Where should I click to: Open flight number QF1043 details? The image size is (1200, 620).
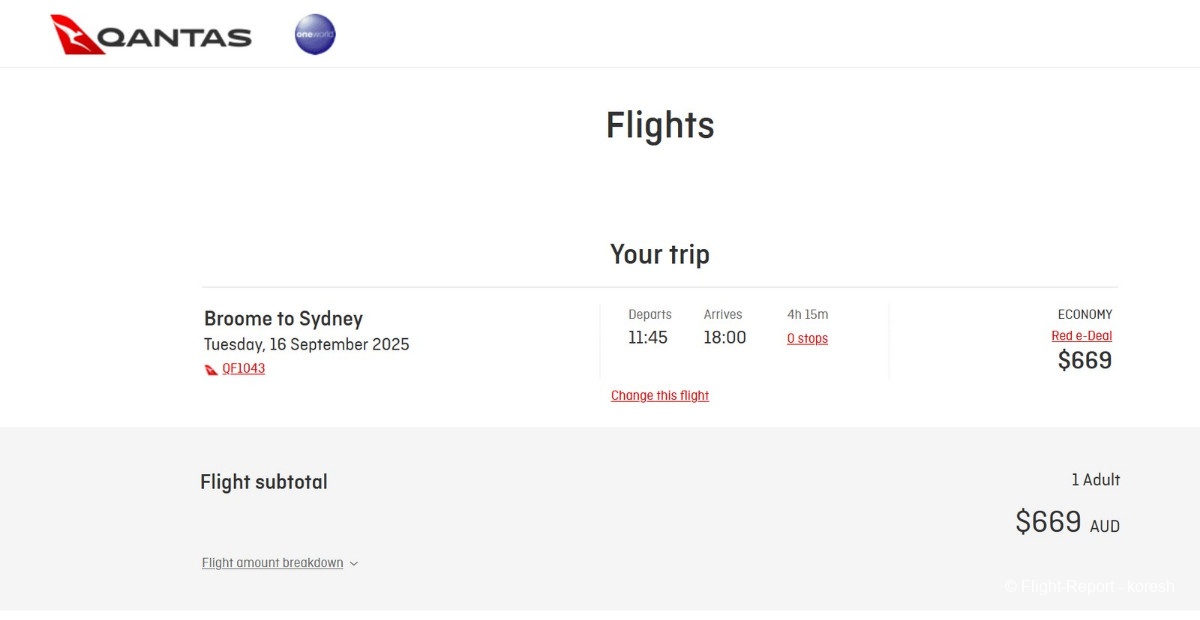coord(243,368)
